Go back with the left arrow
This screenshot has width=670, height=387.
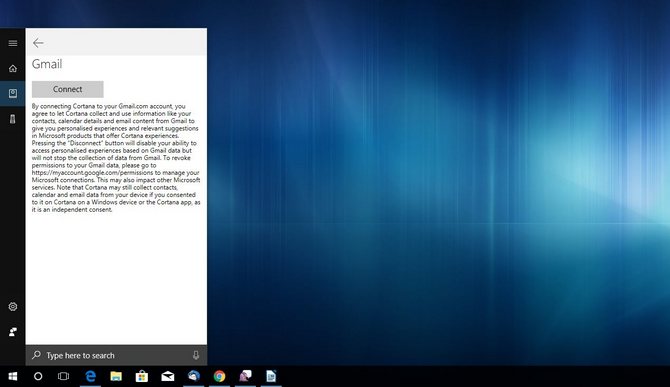click(x=38, y=43)
